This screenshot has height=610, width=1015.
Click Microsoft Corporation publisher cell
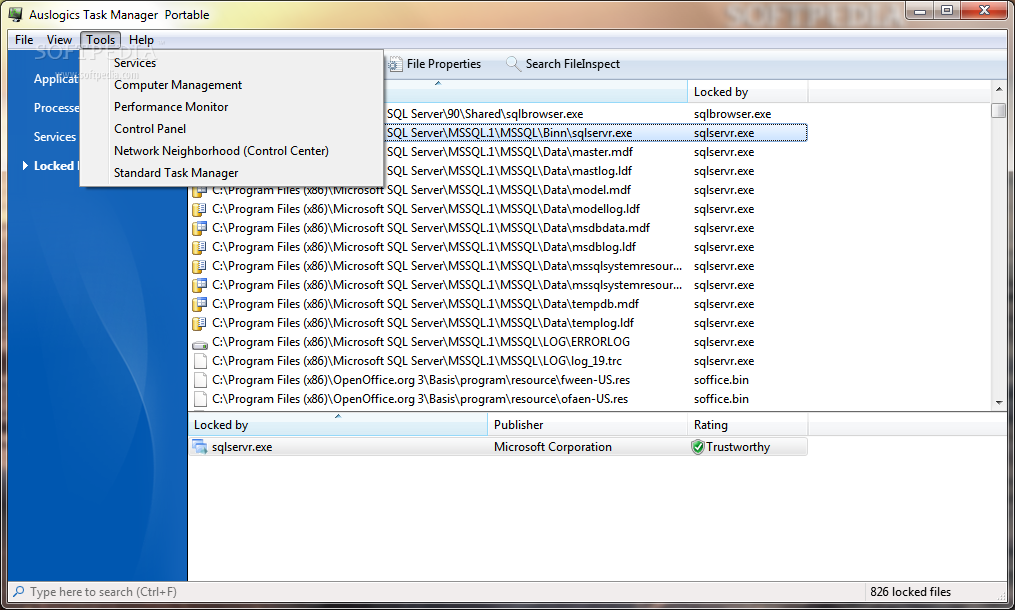553,447
